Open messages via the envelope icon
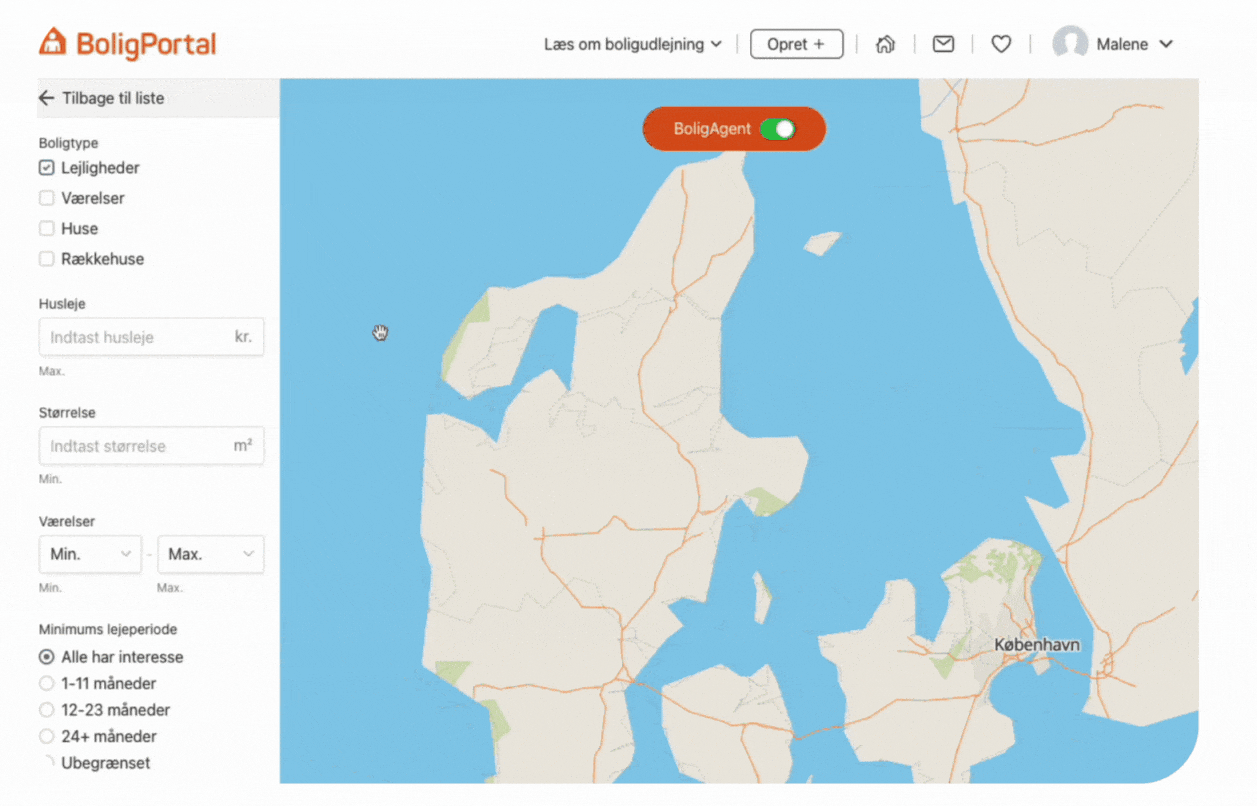1257x806 pixels. pyautogui.click(x=943, y=44)
